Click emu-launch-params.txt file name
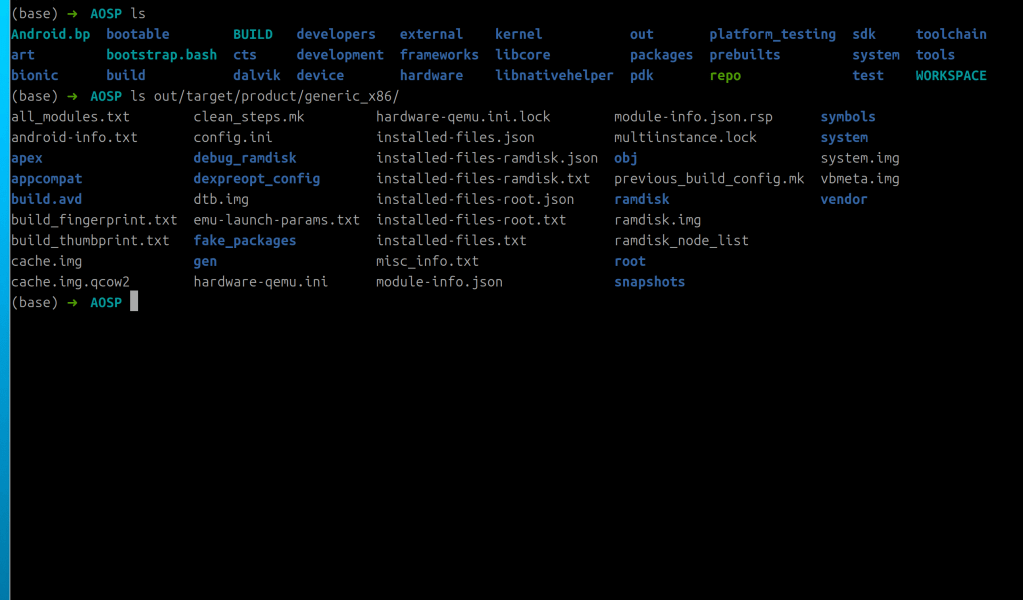 click(276, 220)
